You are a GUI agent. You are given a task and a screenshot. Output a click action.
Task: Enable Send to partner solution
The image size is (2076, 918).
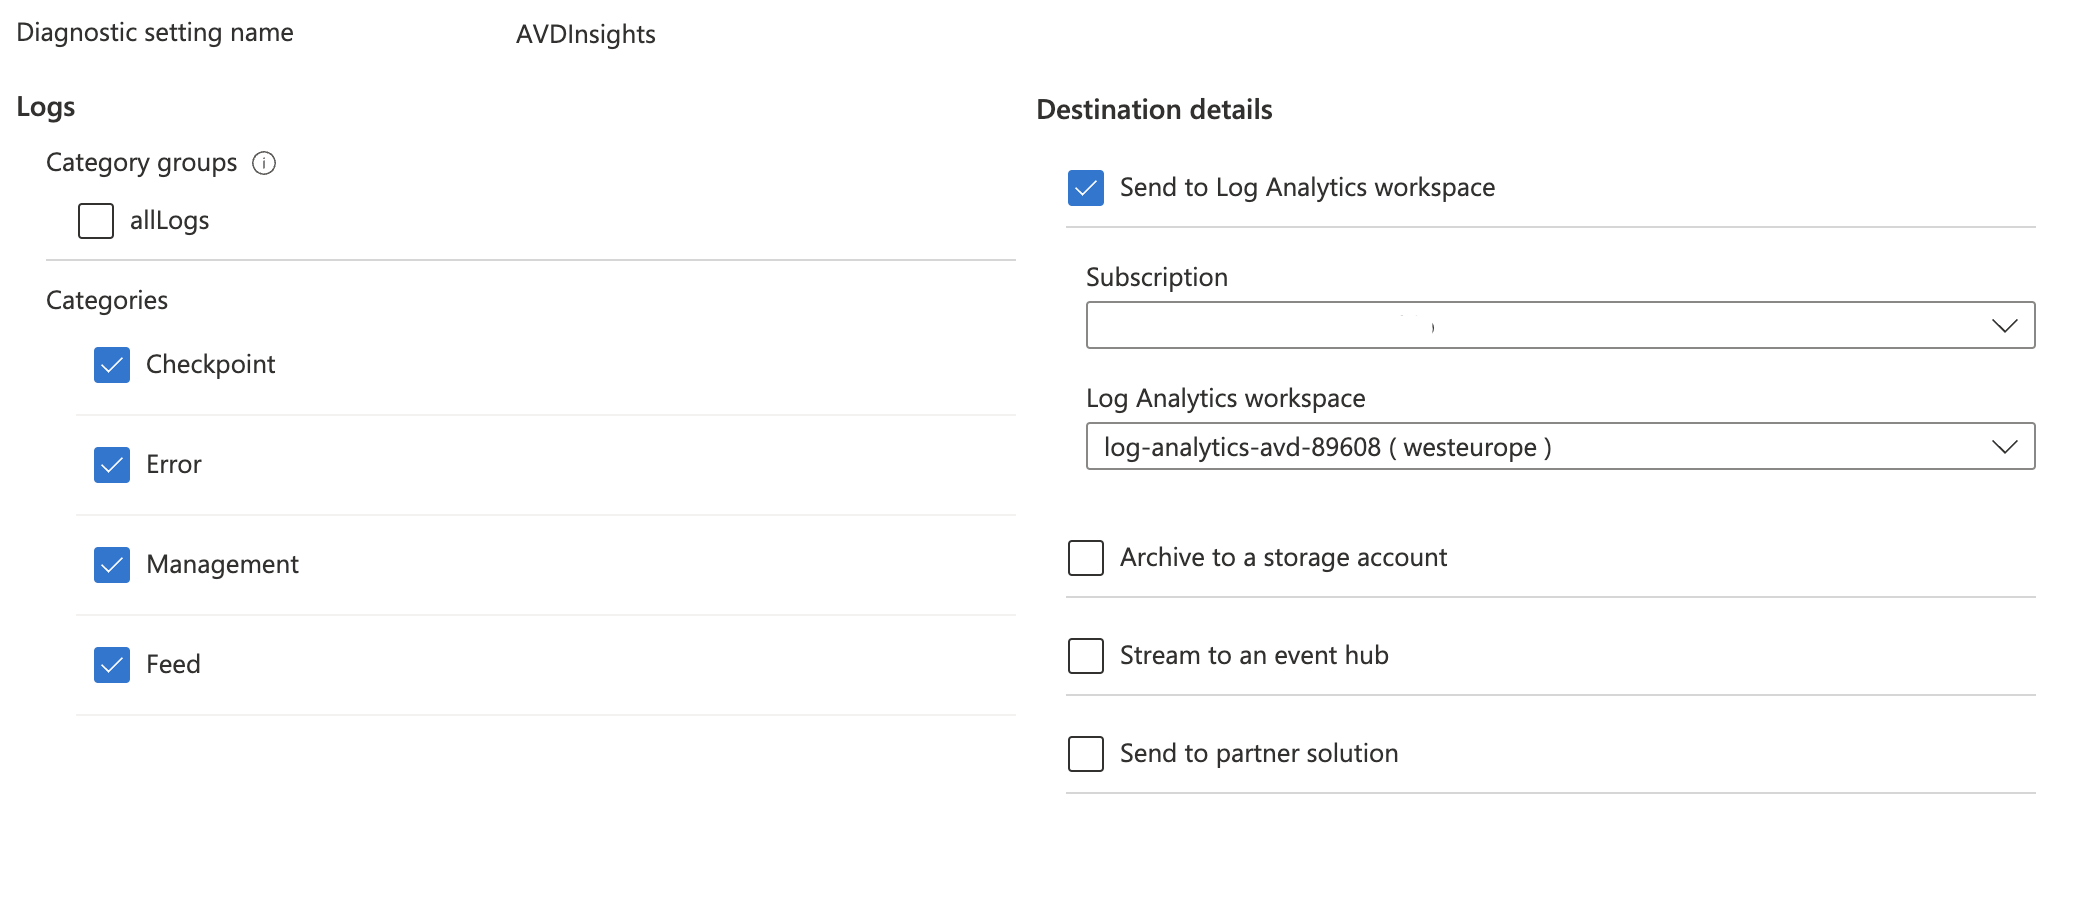[x=1085, y=754]
